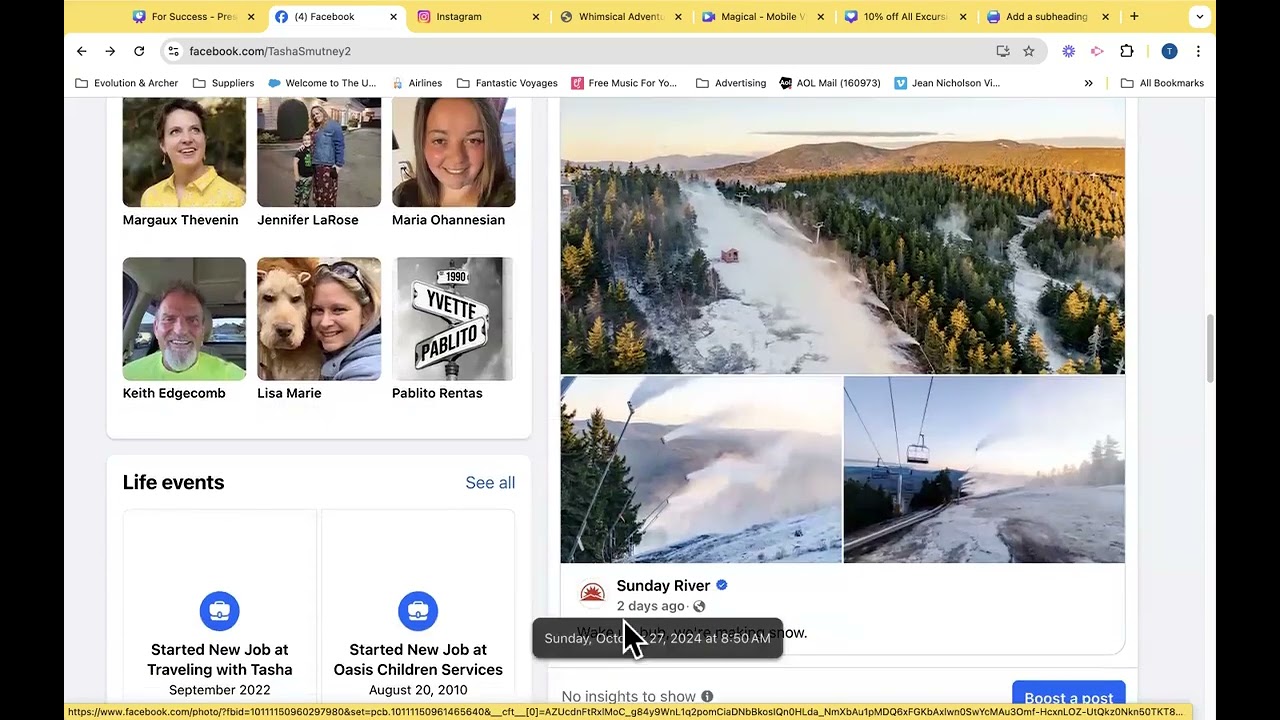Open site information icon in address bar
This screenshot has width=1280, height=720.
(x=173, y=51)
